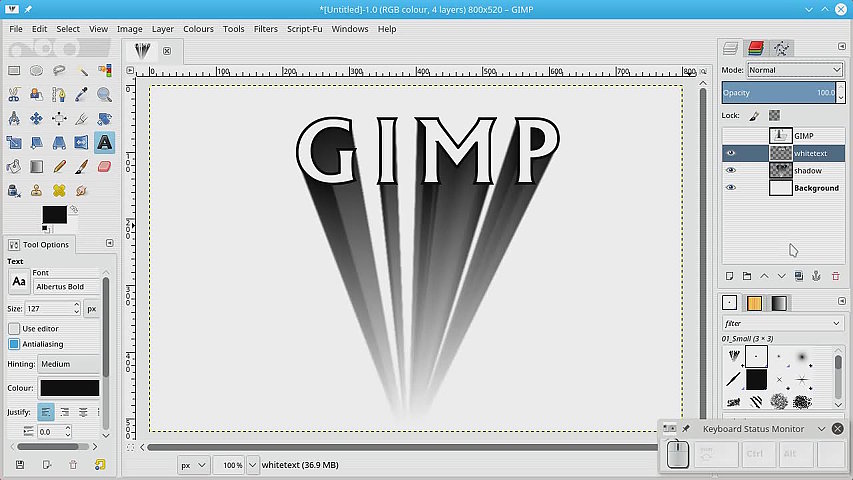Create a new layer group

point(747,276)
